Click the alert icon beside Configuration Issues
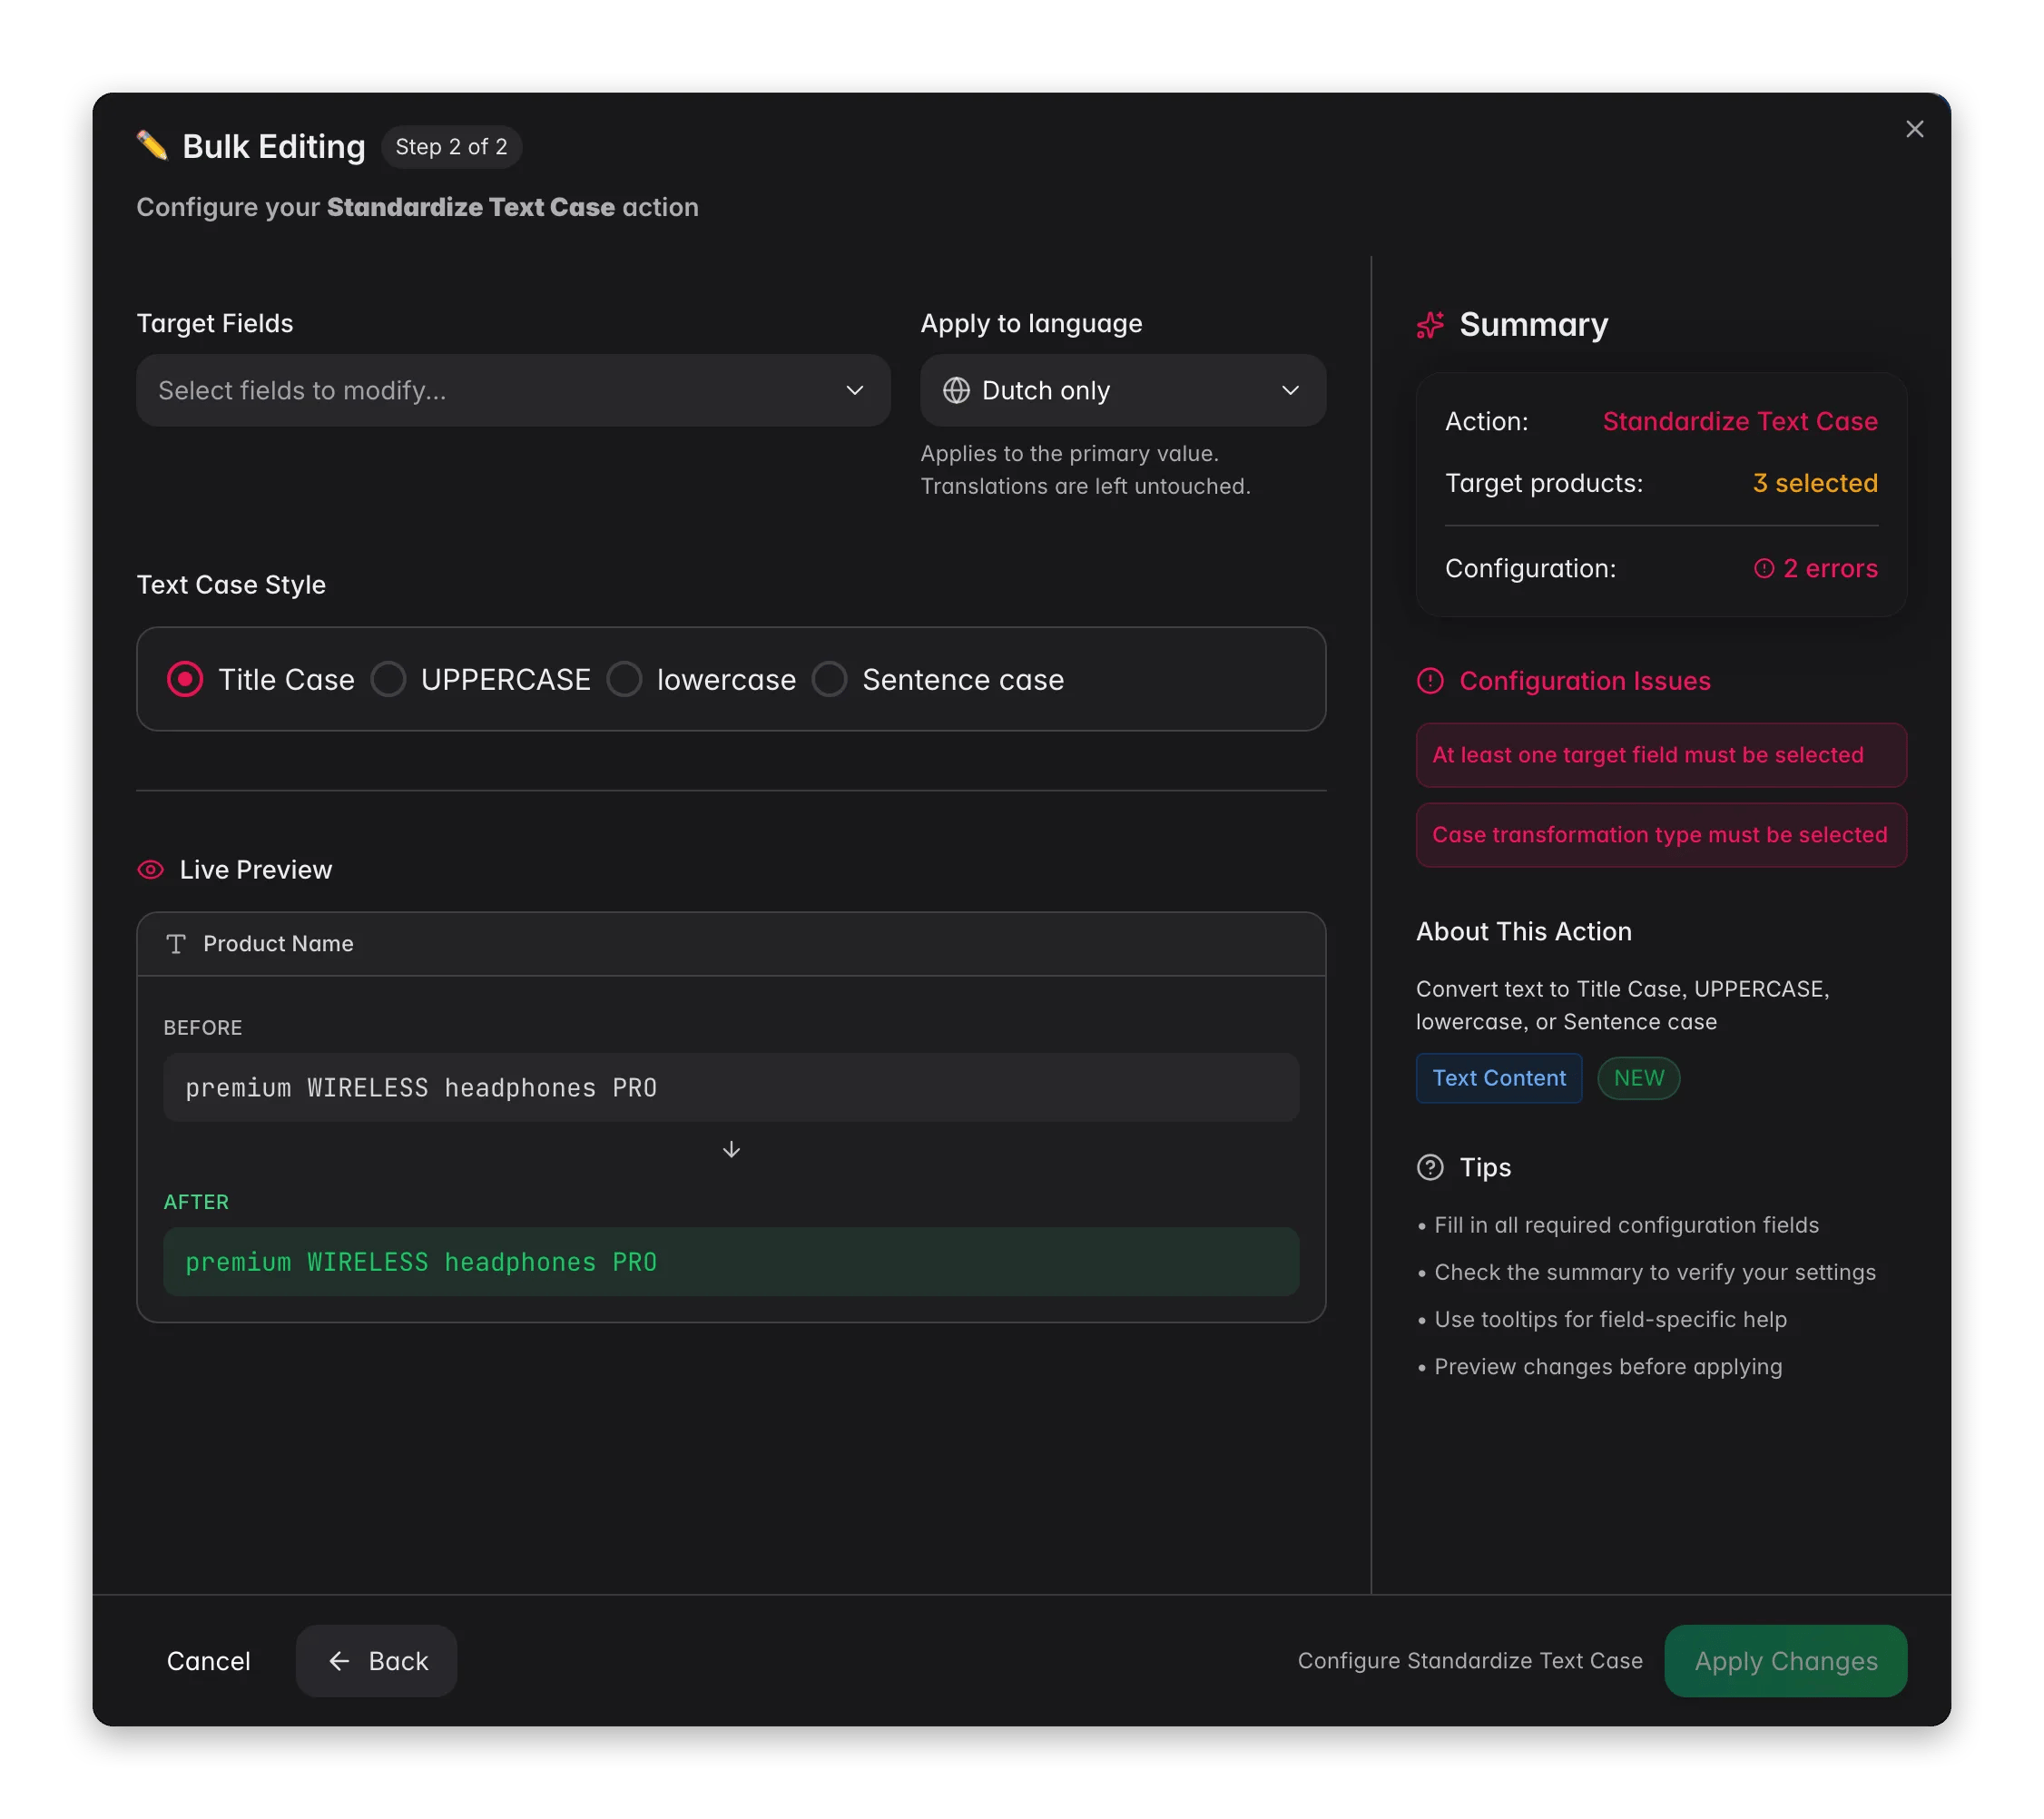The width and height of the screenshot is (2044, 1819). pyautogui.click(x=1430, y=681)
